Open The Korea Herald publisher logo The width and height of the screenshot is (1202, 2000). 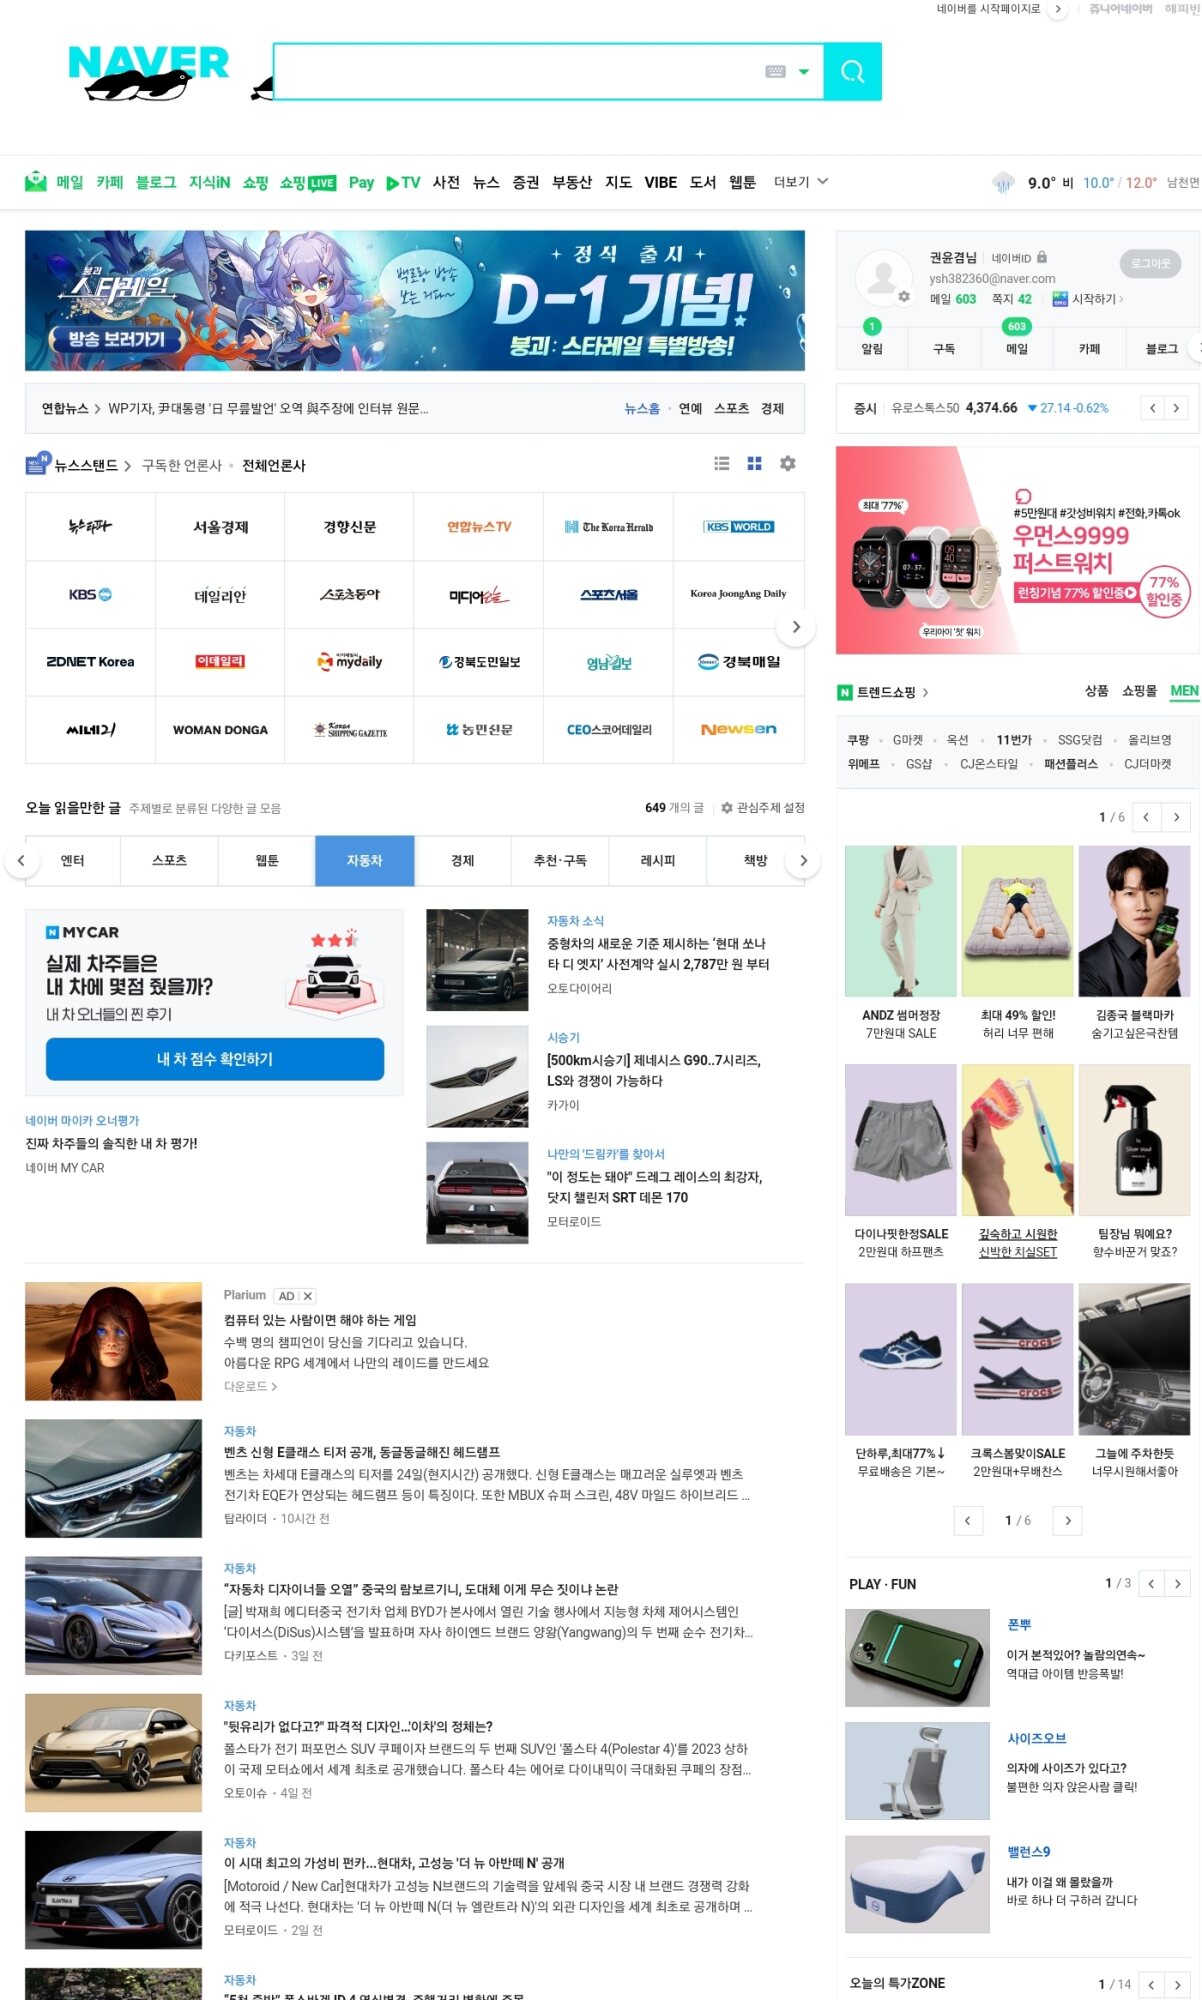tap(608, 527)
